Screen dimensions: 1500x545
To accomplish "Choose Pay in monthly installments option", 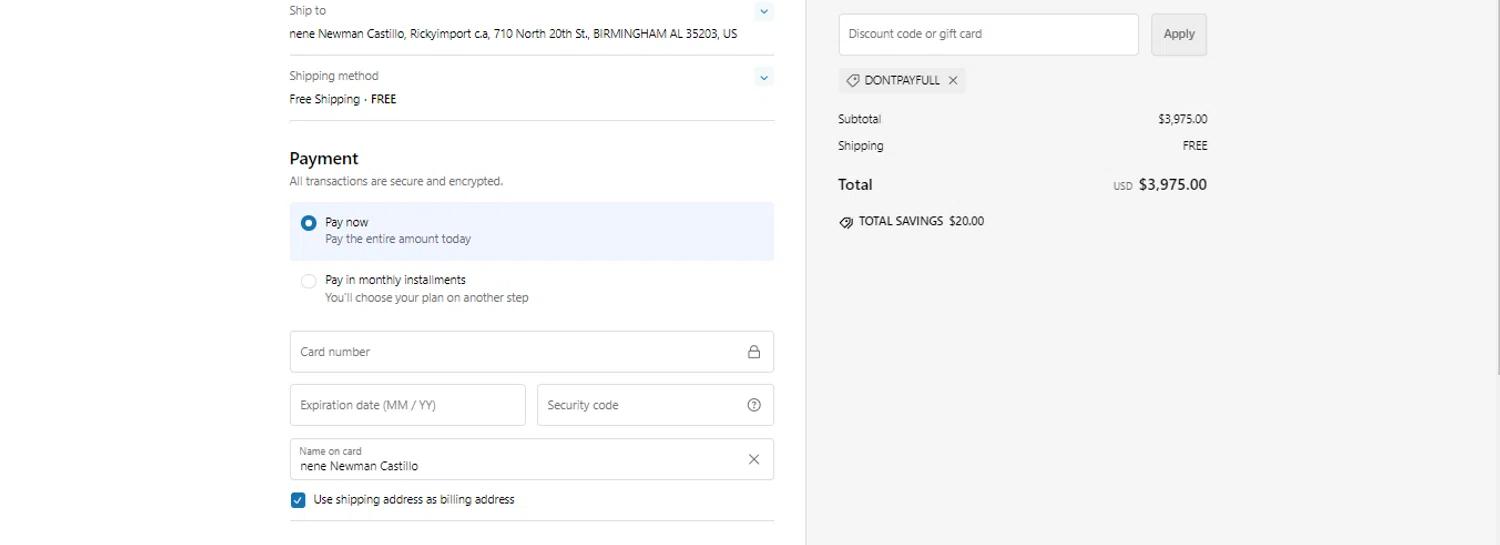I will 309,281.
